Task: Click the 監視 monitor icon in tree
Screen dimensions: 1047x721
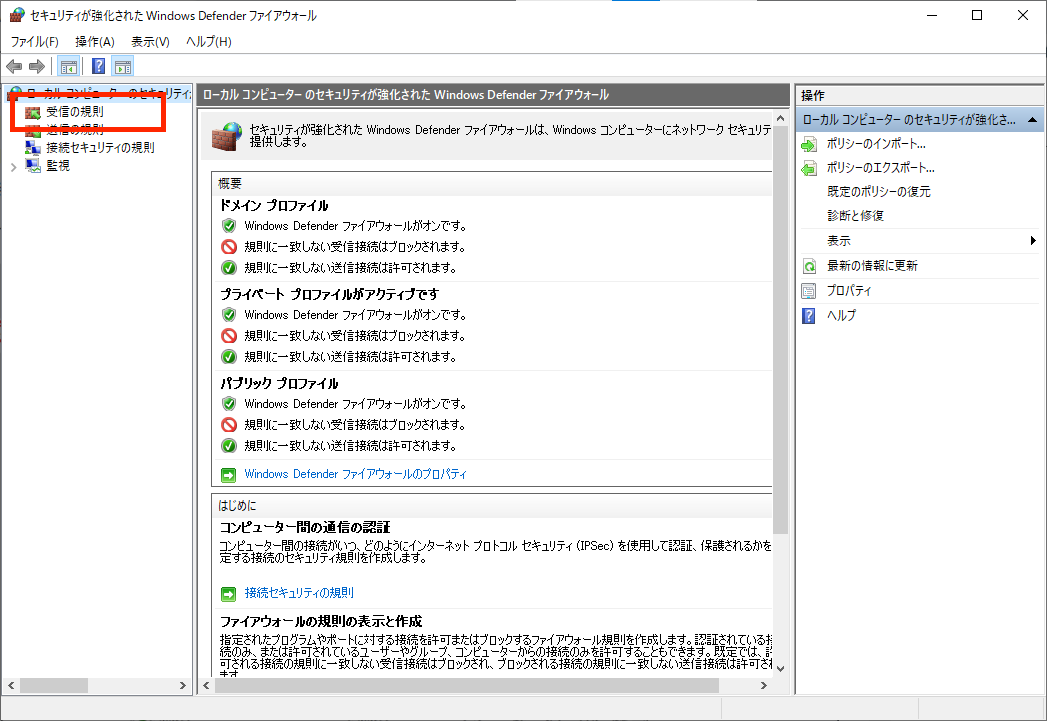Action: click(x=33, y=166)
